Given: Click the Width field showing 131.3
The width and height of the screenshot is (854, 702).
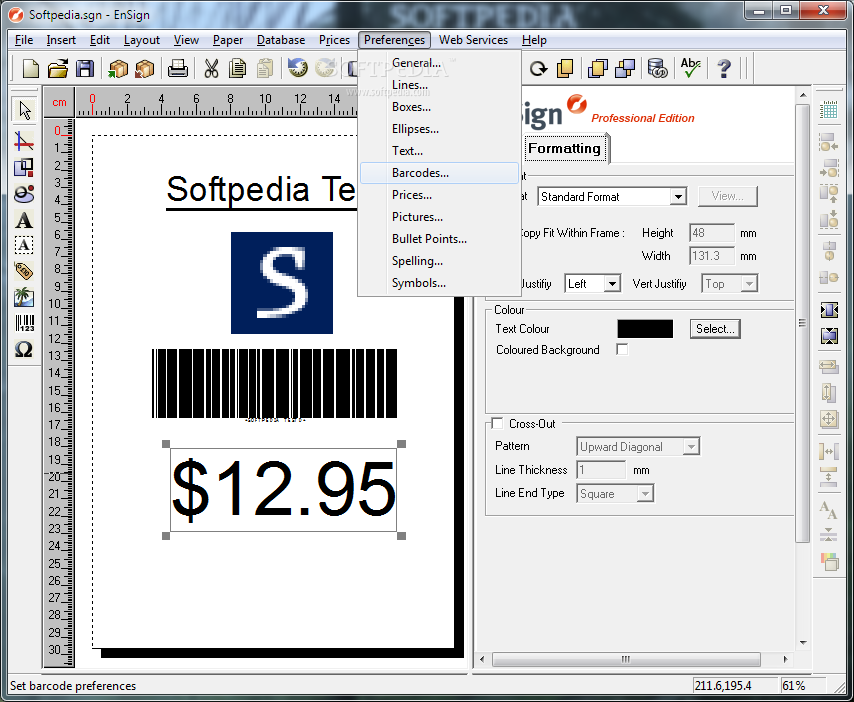Looking at the screenshot, I should point(711,256).
